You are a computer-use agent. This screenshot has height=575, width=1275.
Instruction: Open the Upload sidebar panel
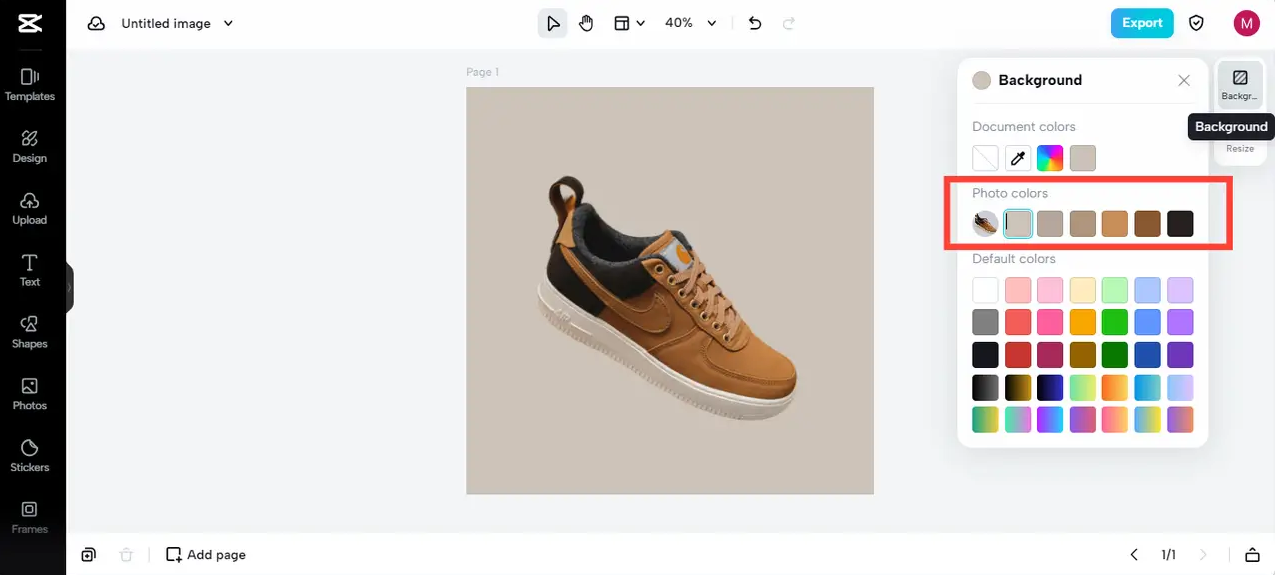[x=30, y=209]
